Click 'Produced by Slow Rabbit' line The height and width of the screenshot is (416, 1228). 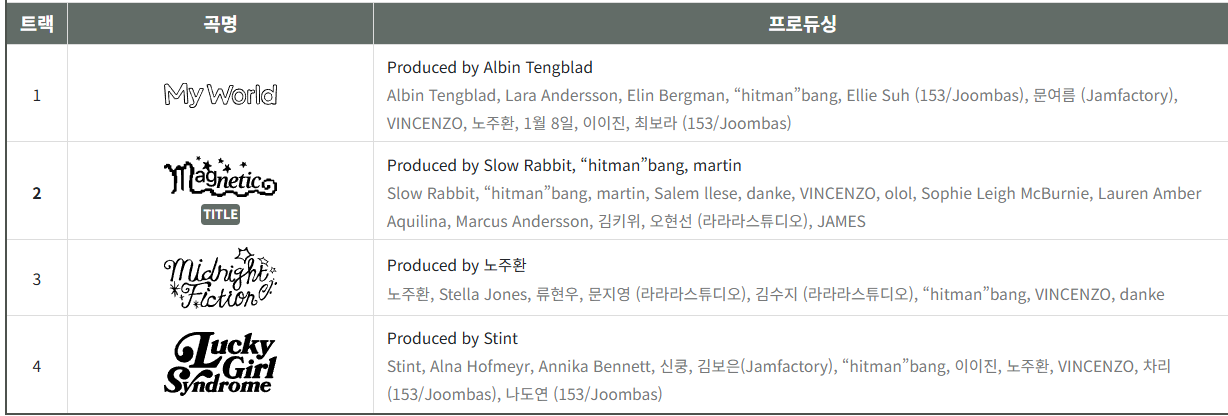(564, 165)
